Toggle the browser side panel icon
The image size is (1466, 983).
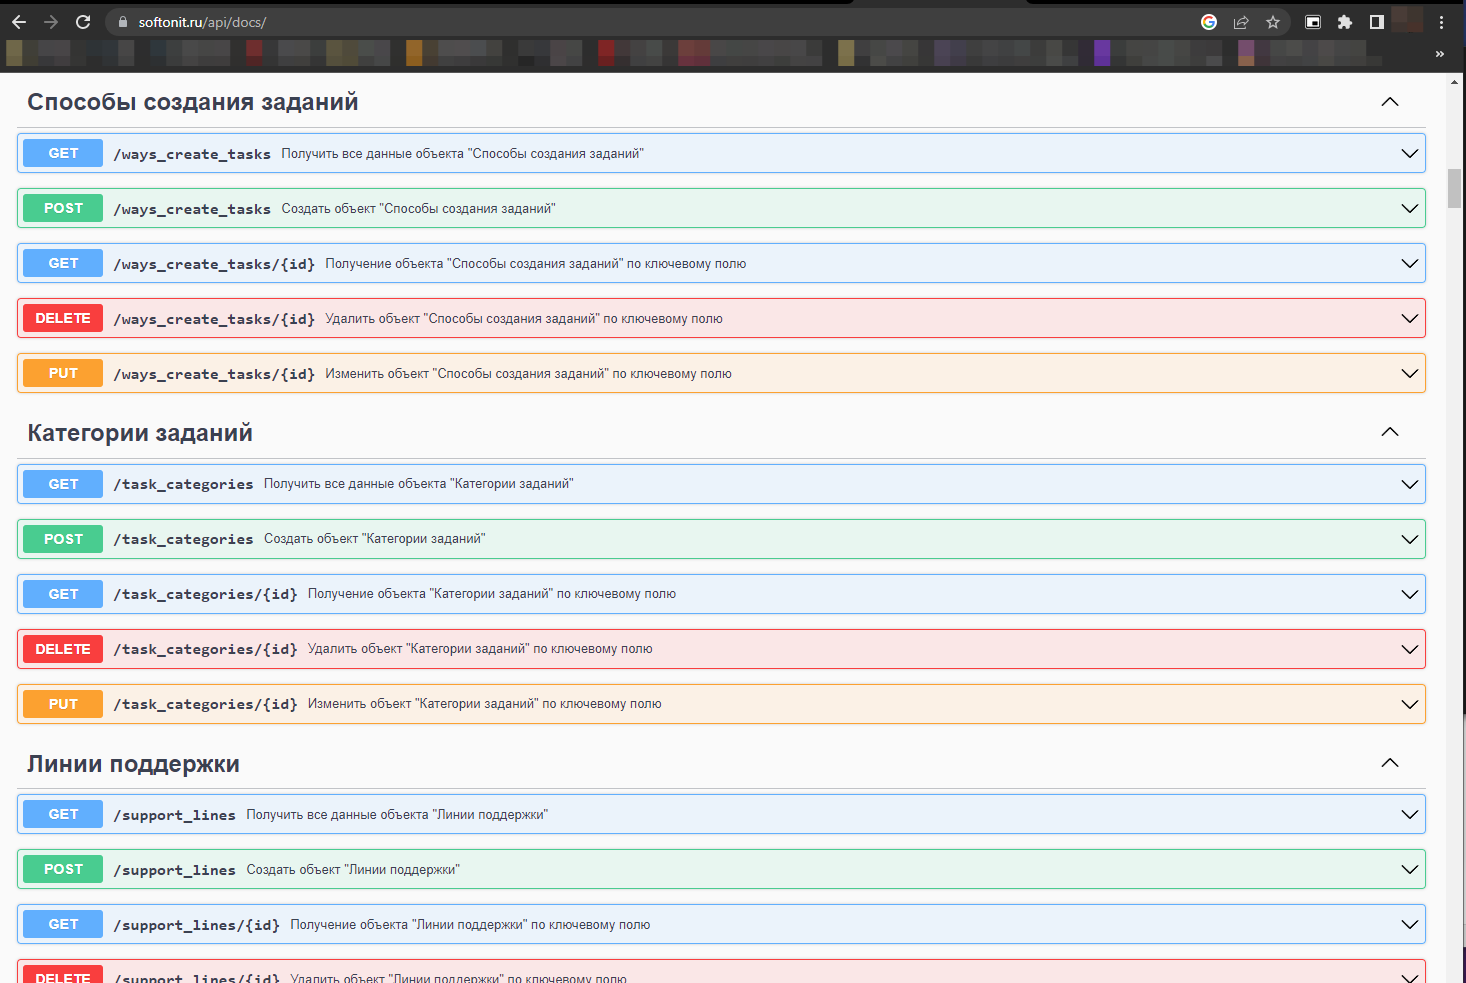[1377, 22]
